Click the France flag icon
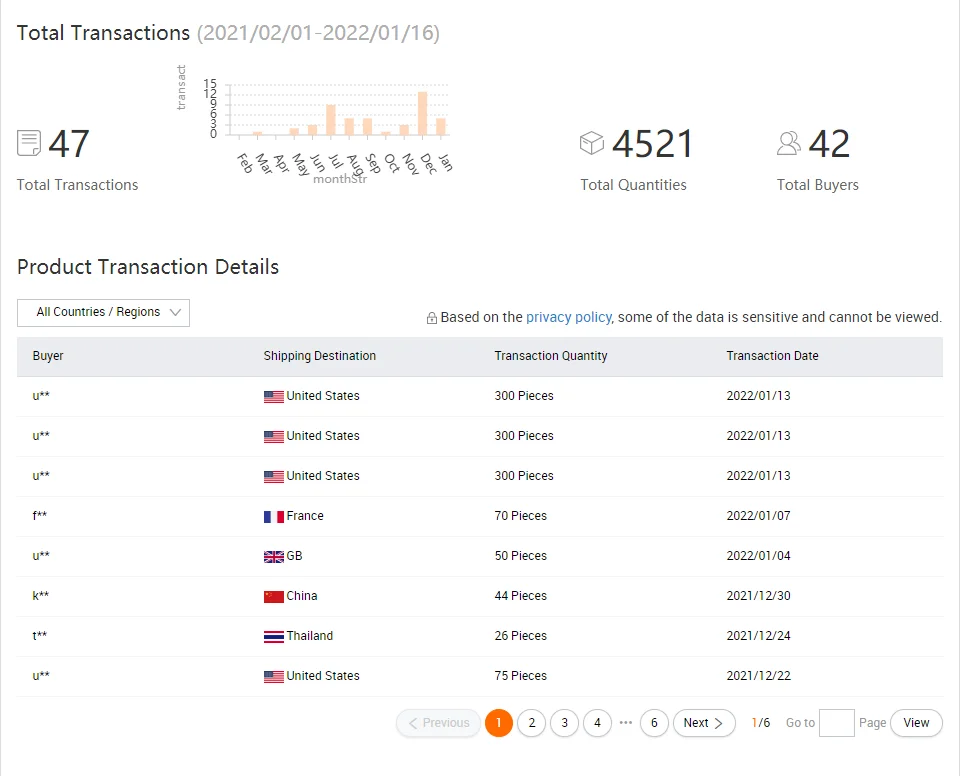 pos(273,517)
